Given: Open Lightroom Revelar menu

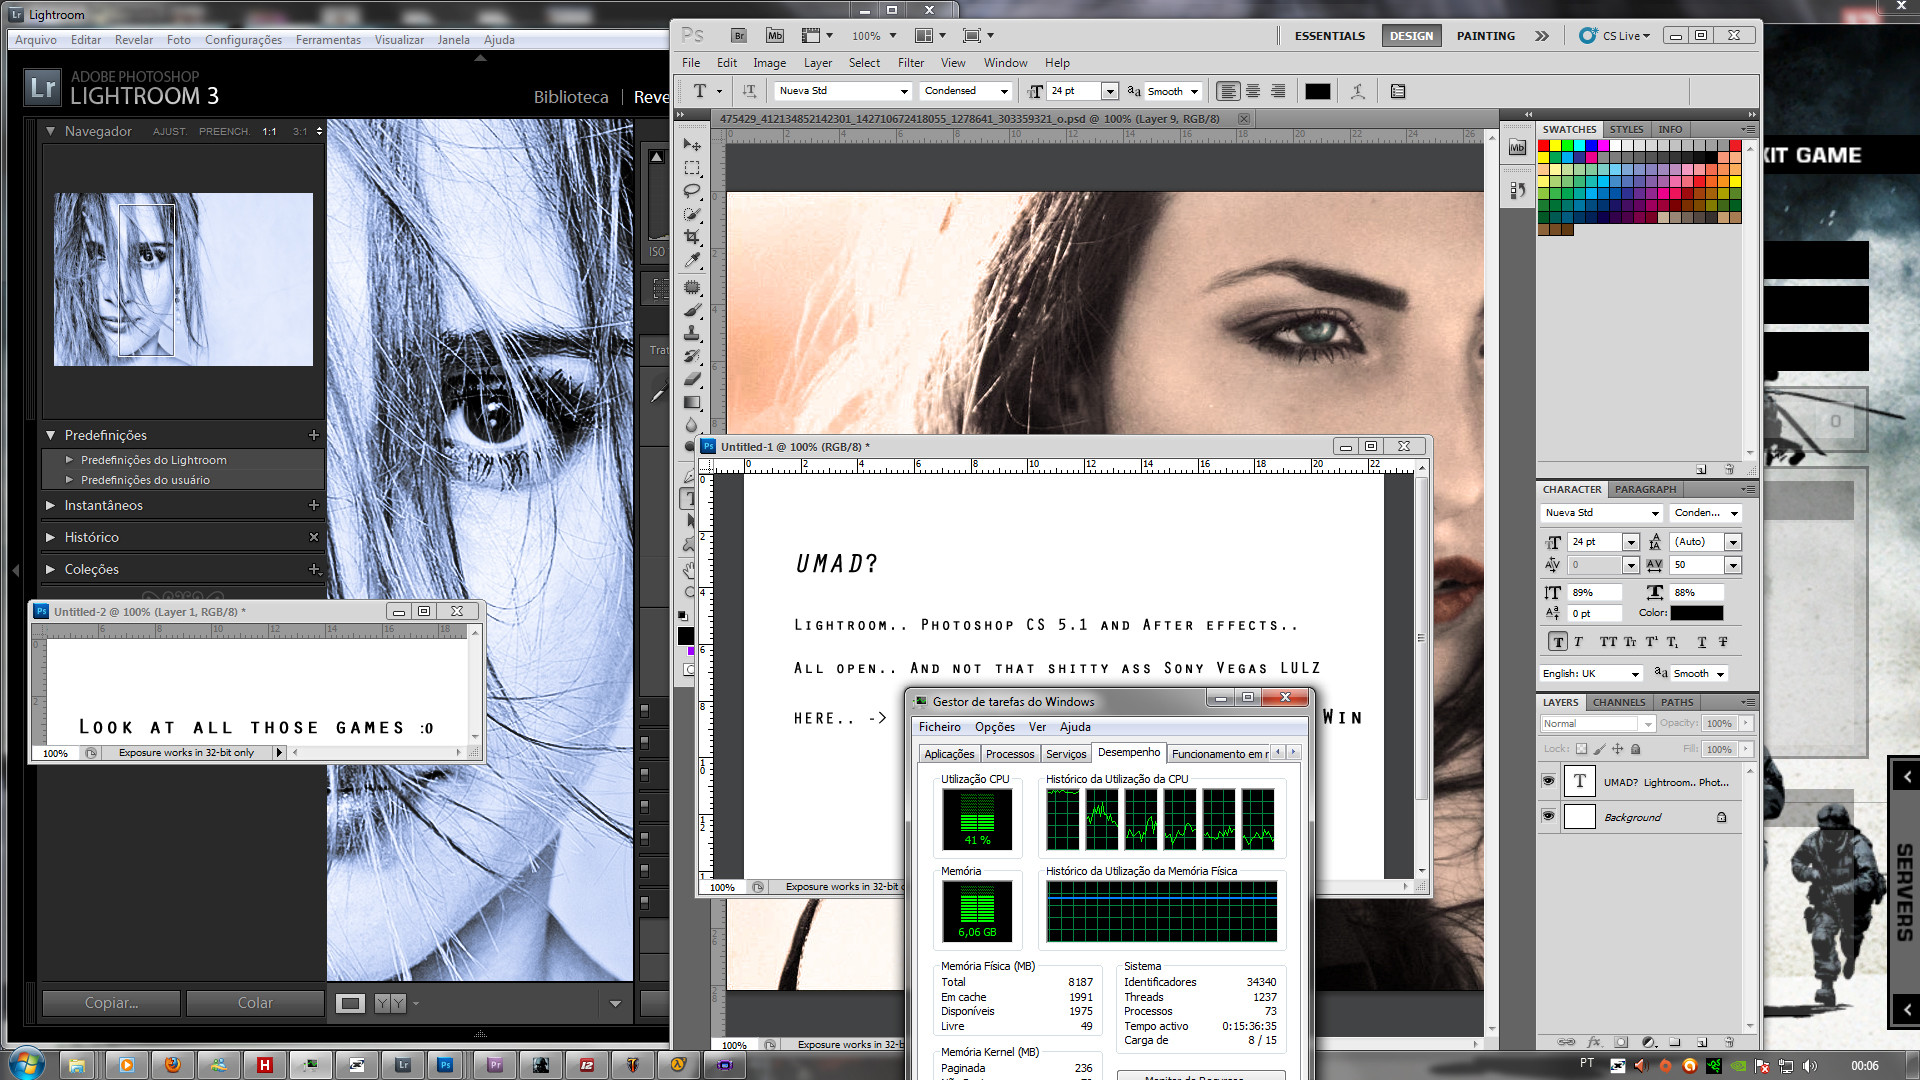Looking at the screenshot, I should coord(134,40).
